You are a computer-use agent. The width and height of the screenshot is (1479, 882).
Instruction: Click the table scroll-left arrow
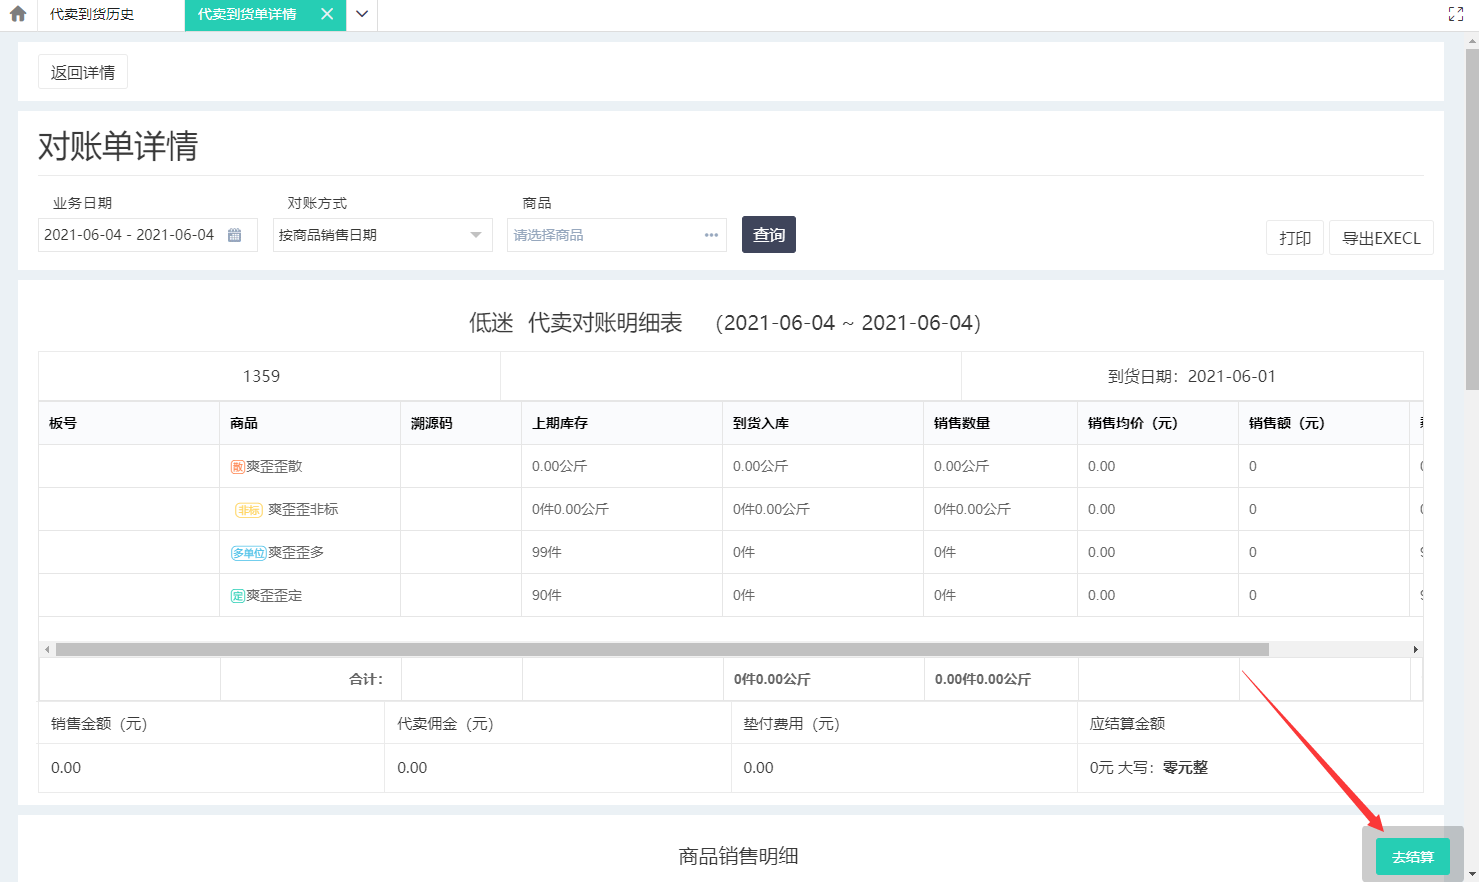(x=47, y=649)
